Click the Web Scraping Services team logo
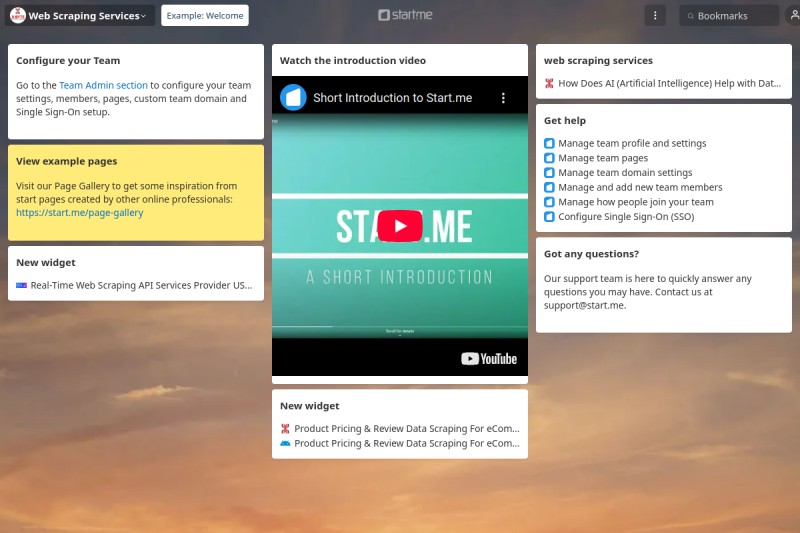The height and width of the screenshot is (533, 800). [x=18, y=15]
